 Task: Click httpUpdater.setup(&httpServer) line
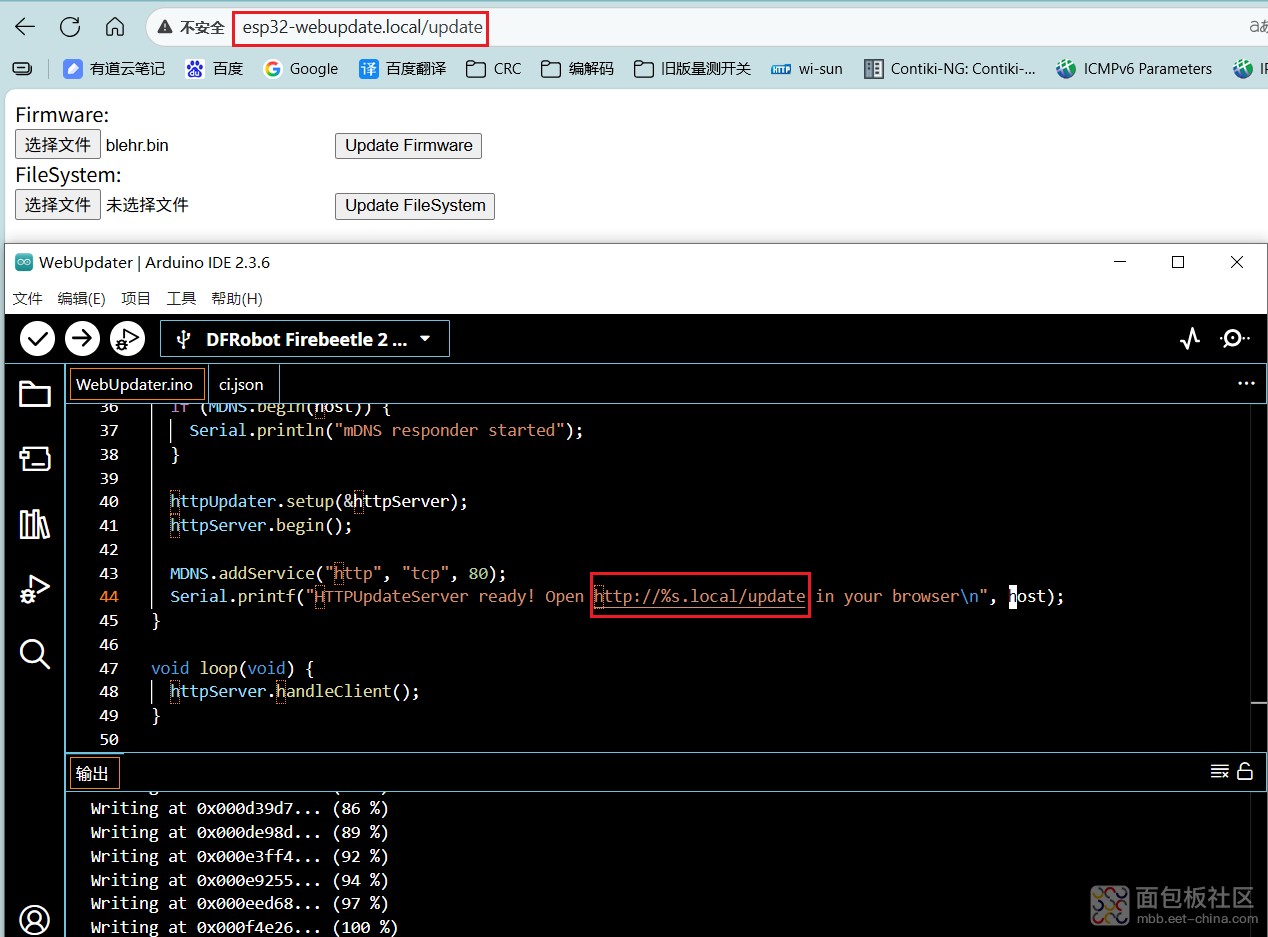pyautogui.click(x=318, y=502)
